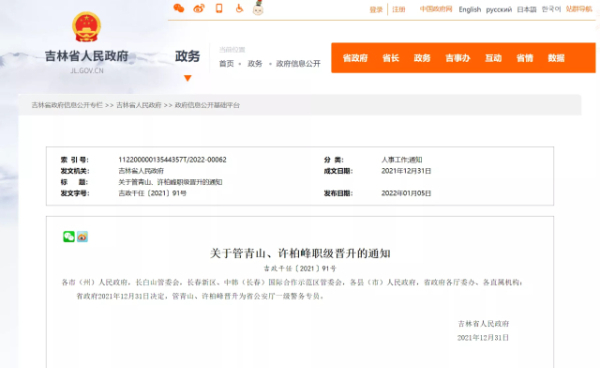
Task: Enable the accessibility wheelchair icon
Action: pyautogui.click(x=239, y=8)
